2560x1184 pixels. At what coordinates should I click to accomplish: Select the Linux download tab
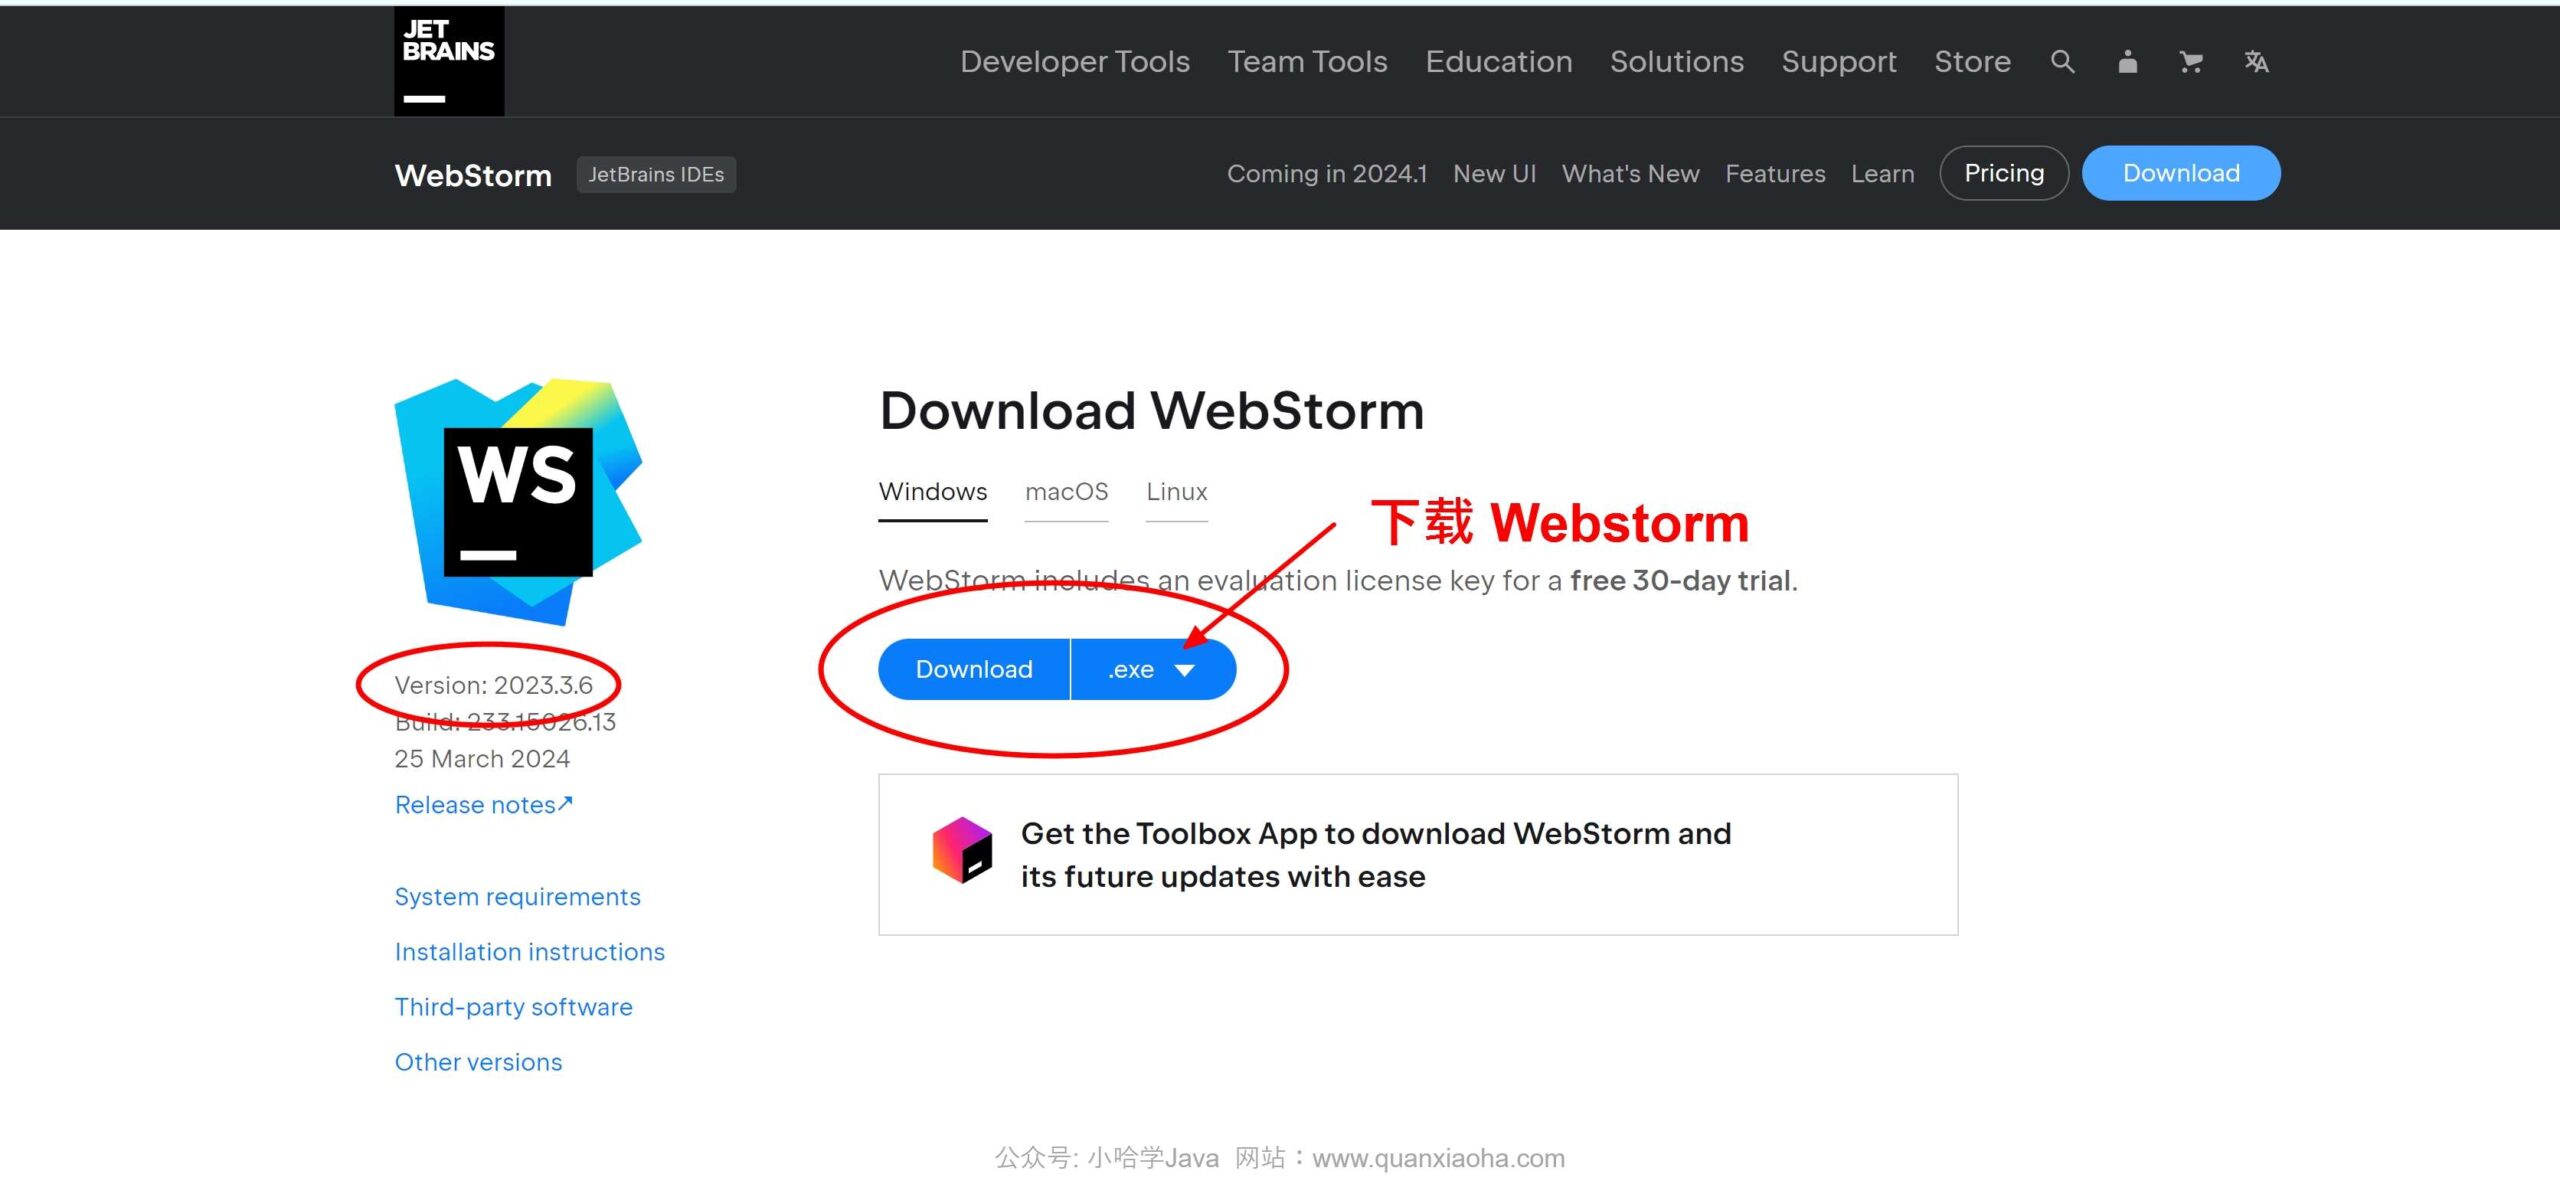click(x=1176, y=490)
